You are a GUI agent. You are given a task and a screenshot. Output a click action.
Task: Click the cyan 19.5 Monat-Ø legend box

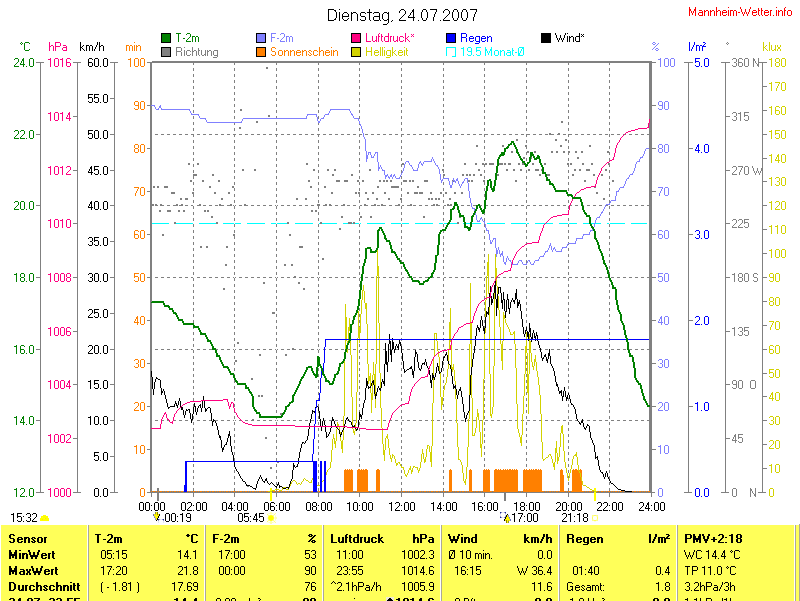tap(451, 52)
